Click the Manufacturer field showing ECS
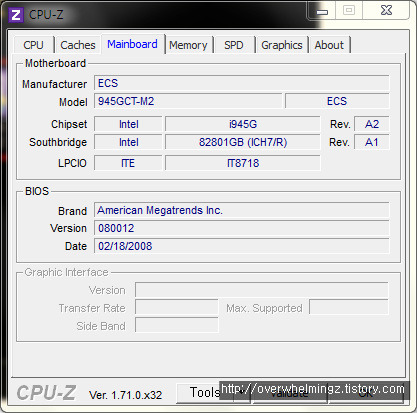The height and width of the screenshot is (413, 417). point(241,83)
